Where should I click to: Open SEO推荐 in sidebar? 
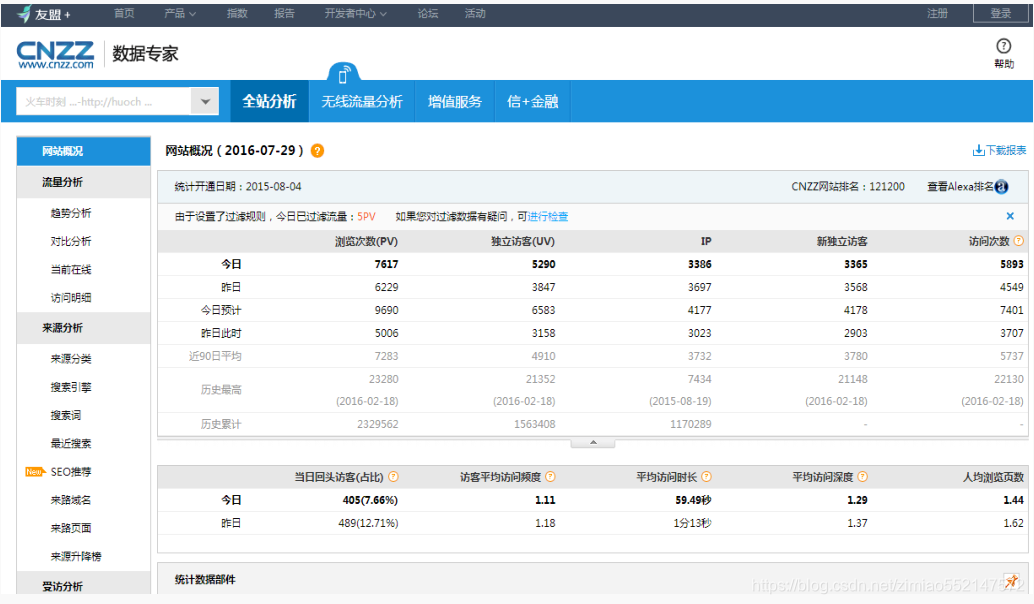pyautogui.click(x=71, y=472)
